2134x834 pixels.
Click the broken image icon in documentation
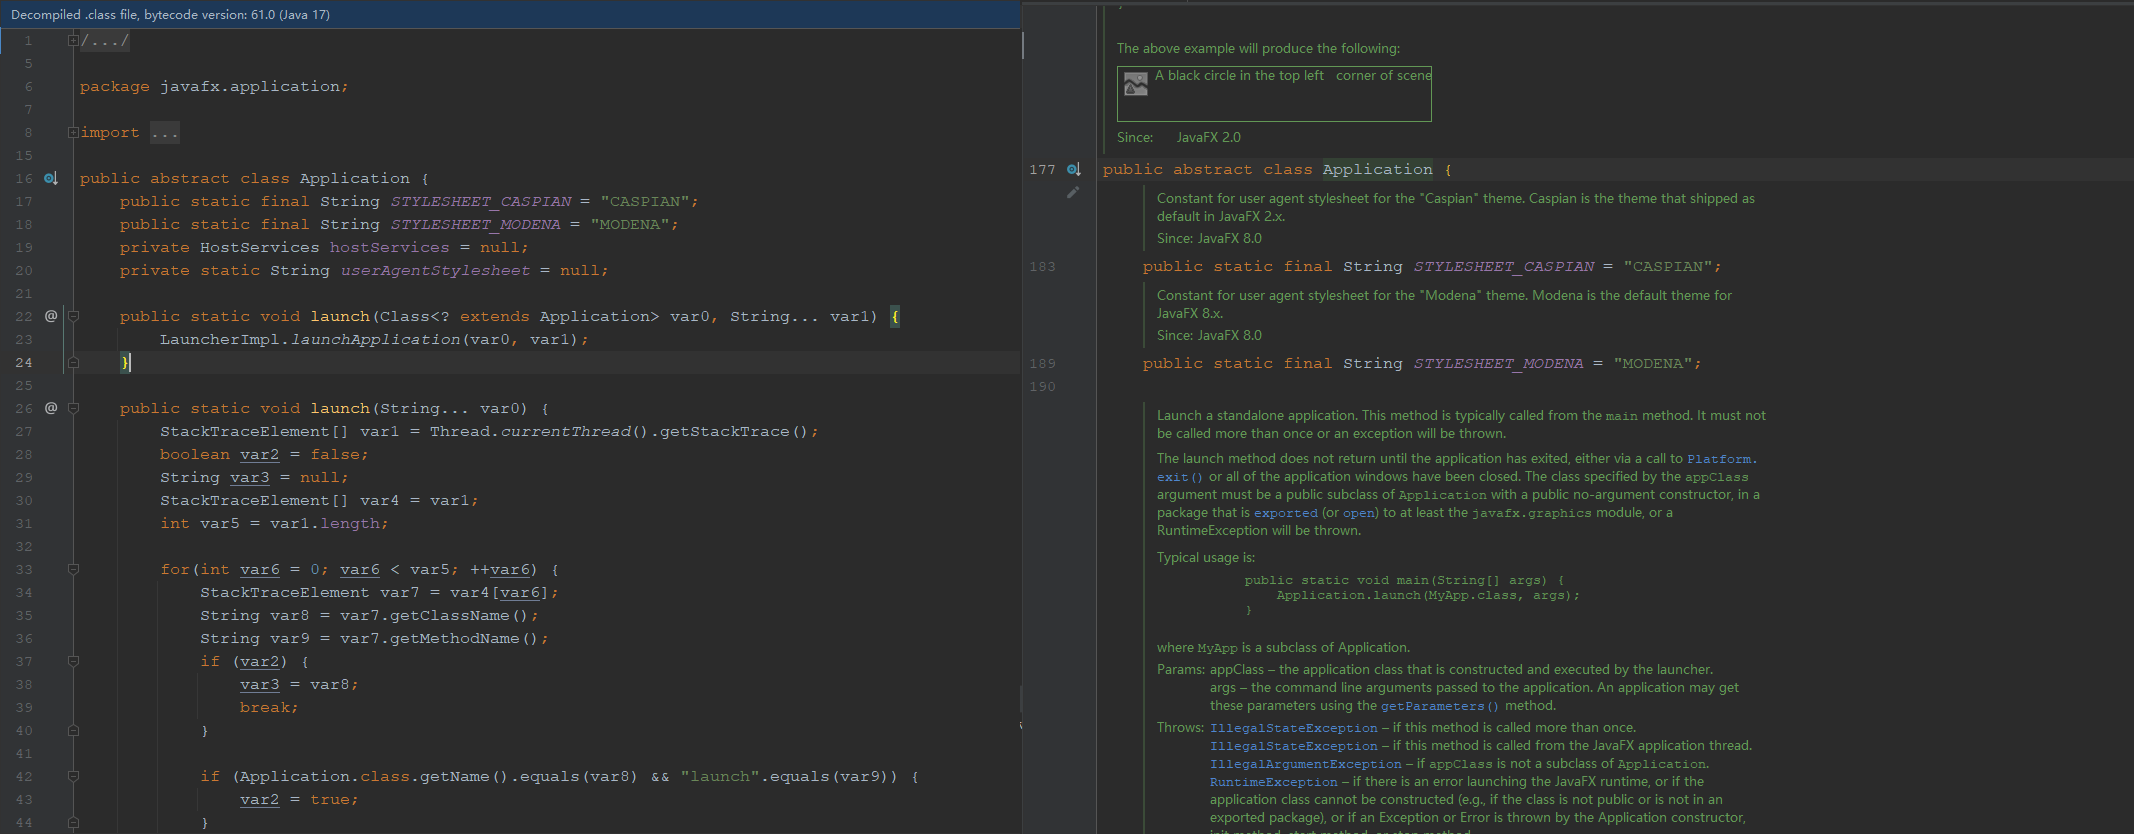1136,84
